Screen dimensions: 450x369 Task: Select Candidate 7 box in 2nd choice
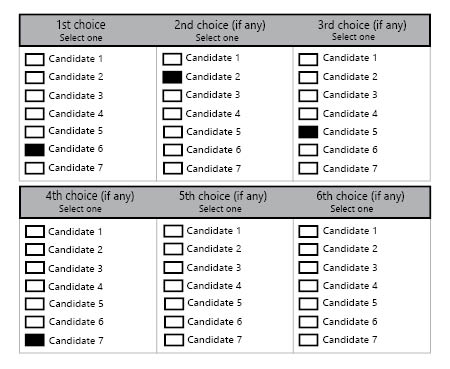tap(173, 168)
